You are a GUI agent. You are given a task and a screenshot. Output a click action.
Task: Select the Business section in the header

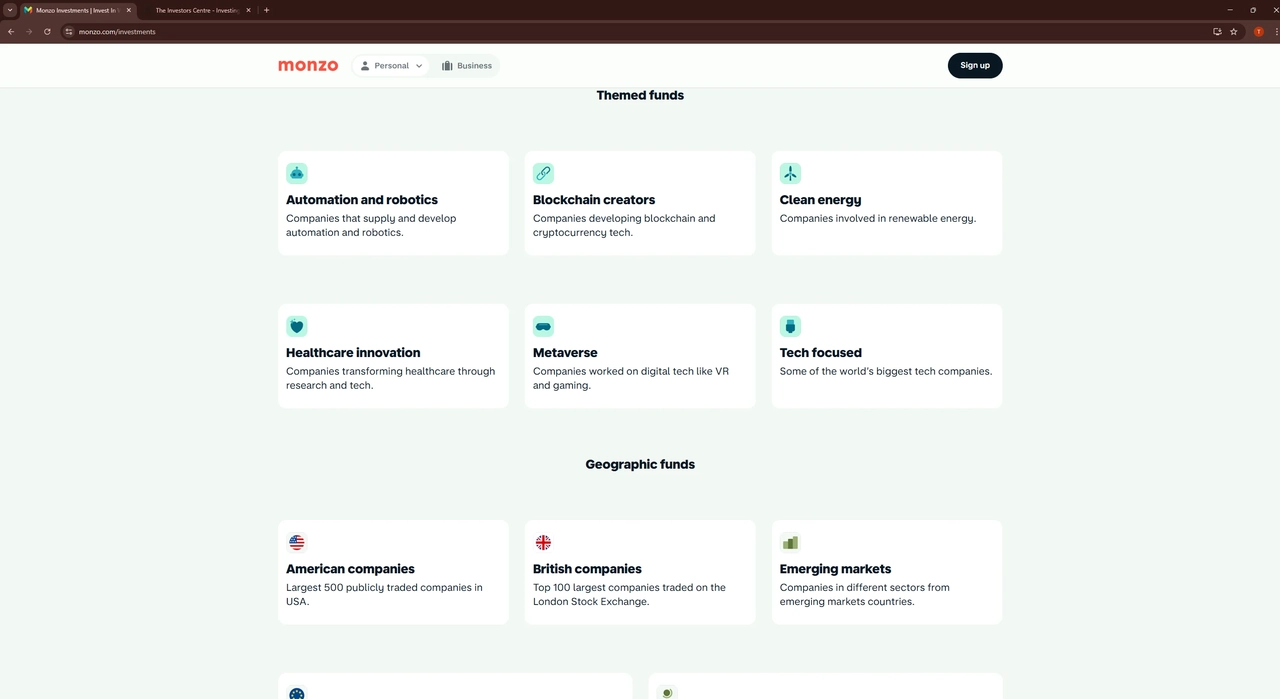[x=467, y=65]
